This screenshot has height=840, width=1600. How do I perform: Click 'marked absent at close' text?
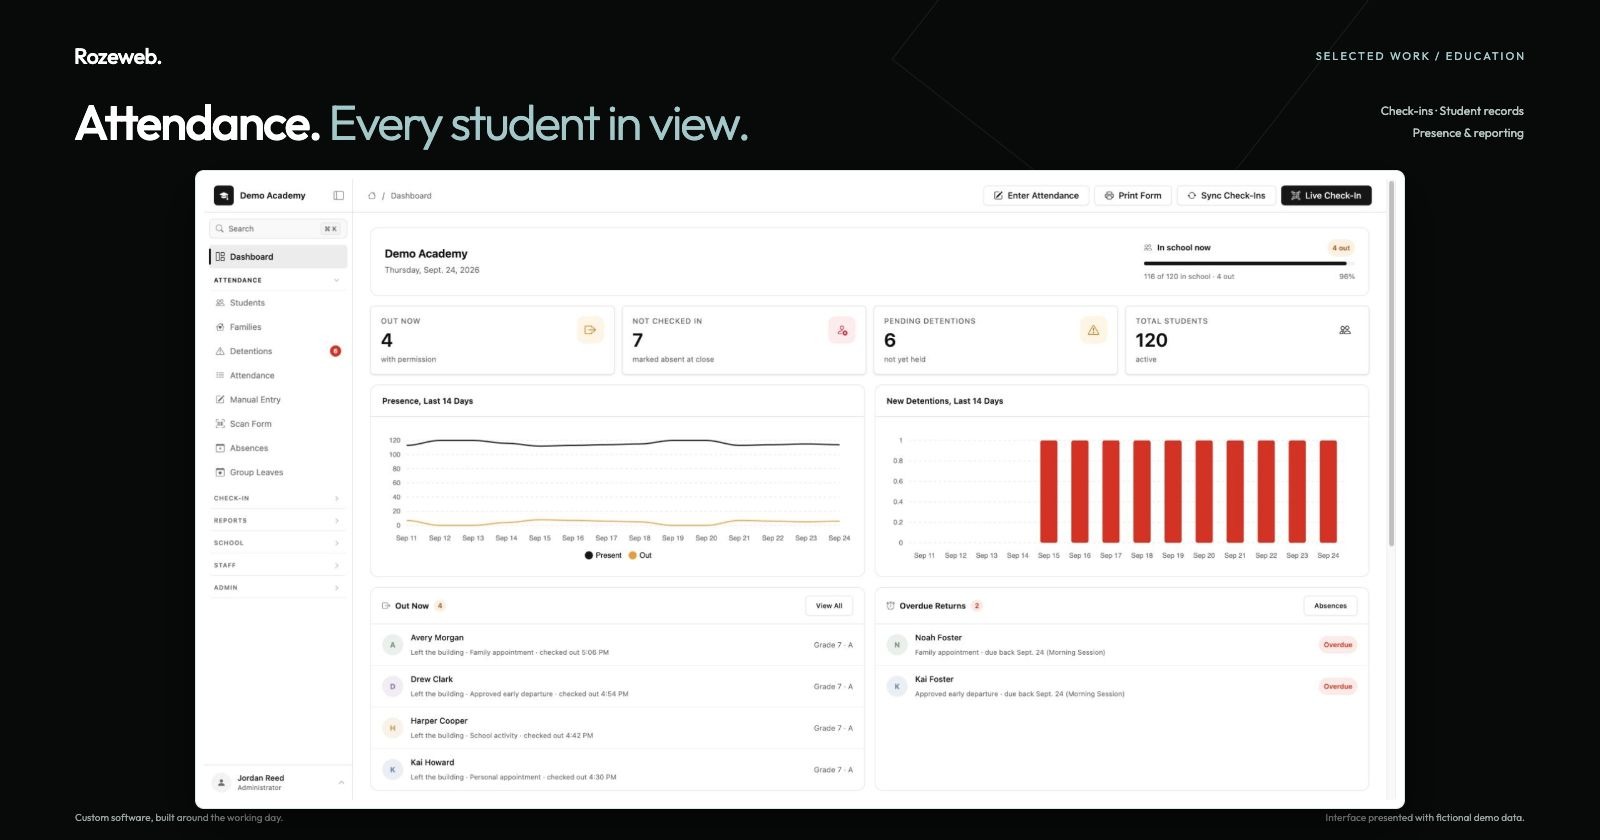[x=673, y=360]
